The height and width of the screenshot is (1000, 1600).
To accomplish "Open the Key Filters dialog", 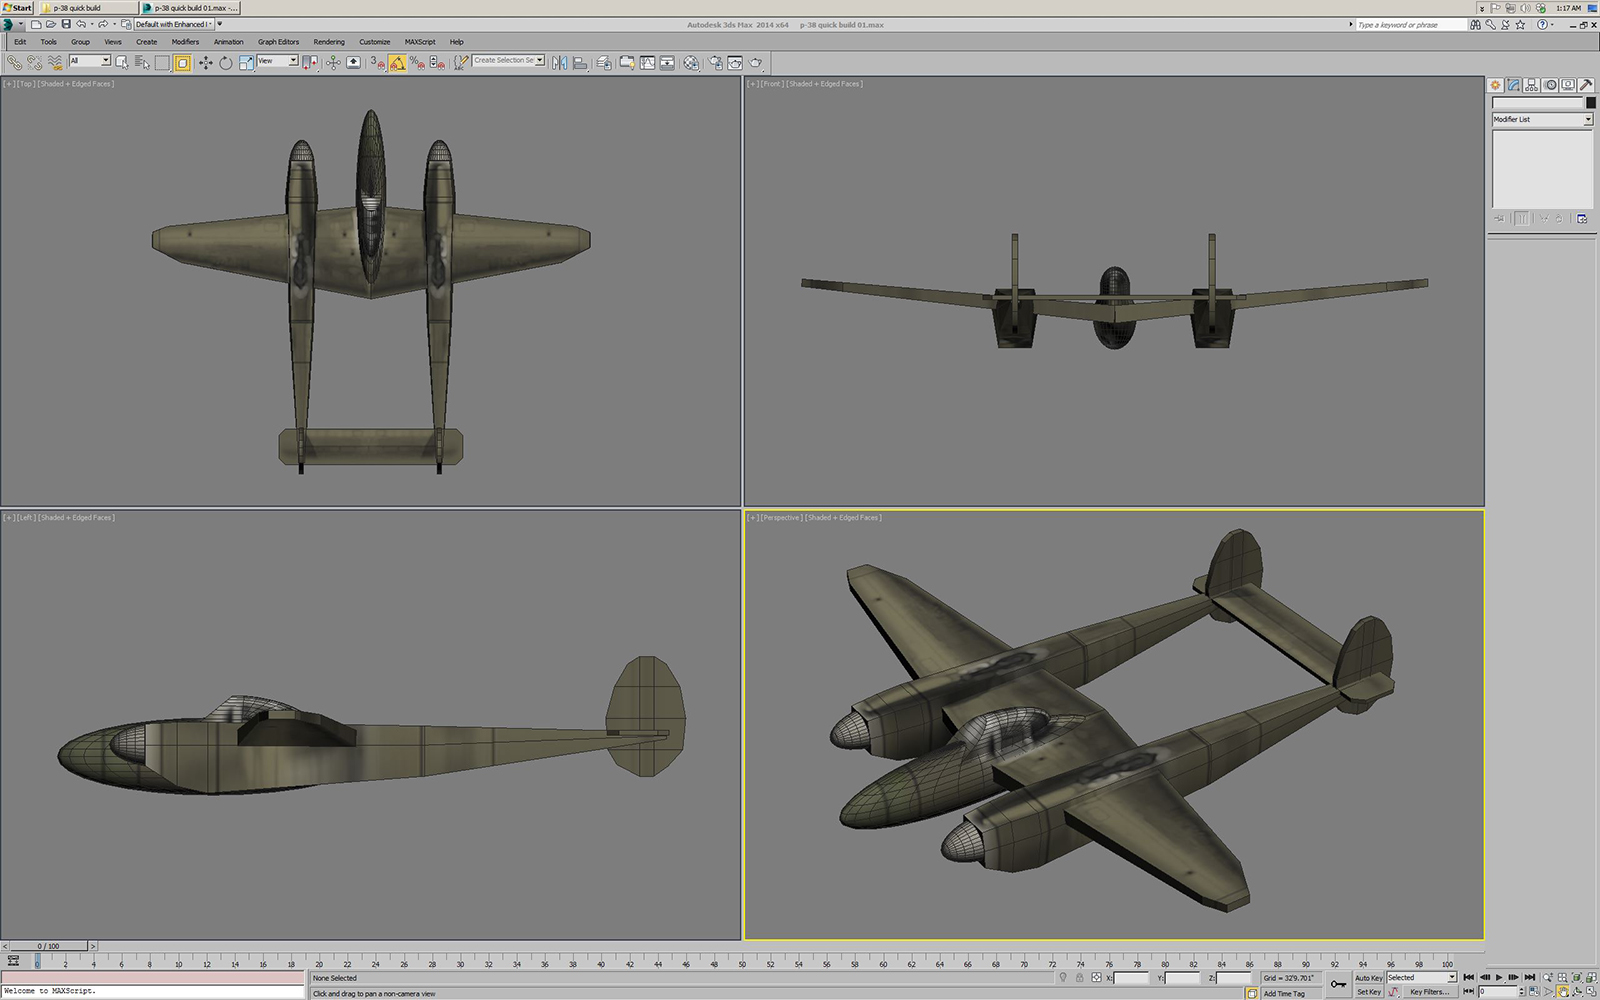I will (x=1429, y=991).
